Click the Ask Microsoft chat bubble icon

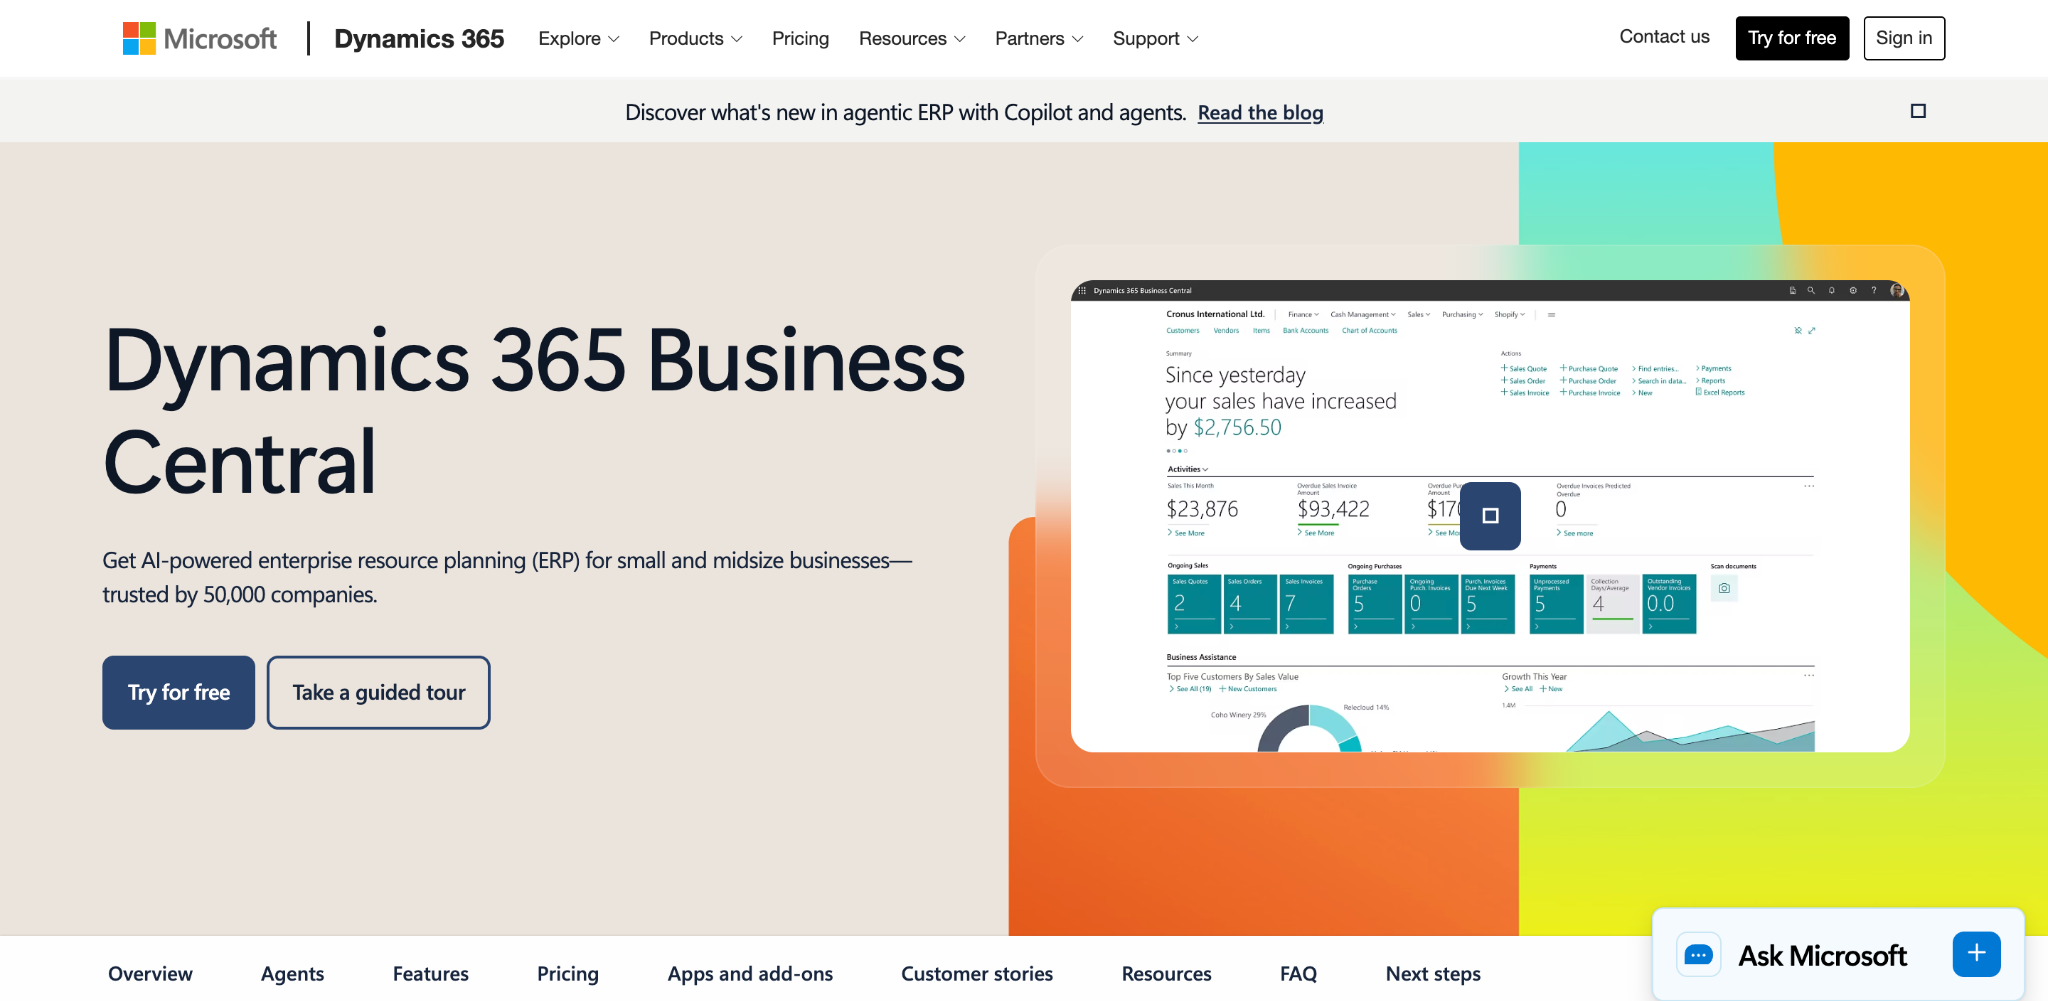(x=1698, y=955)
